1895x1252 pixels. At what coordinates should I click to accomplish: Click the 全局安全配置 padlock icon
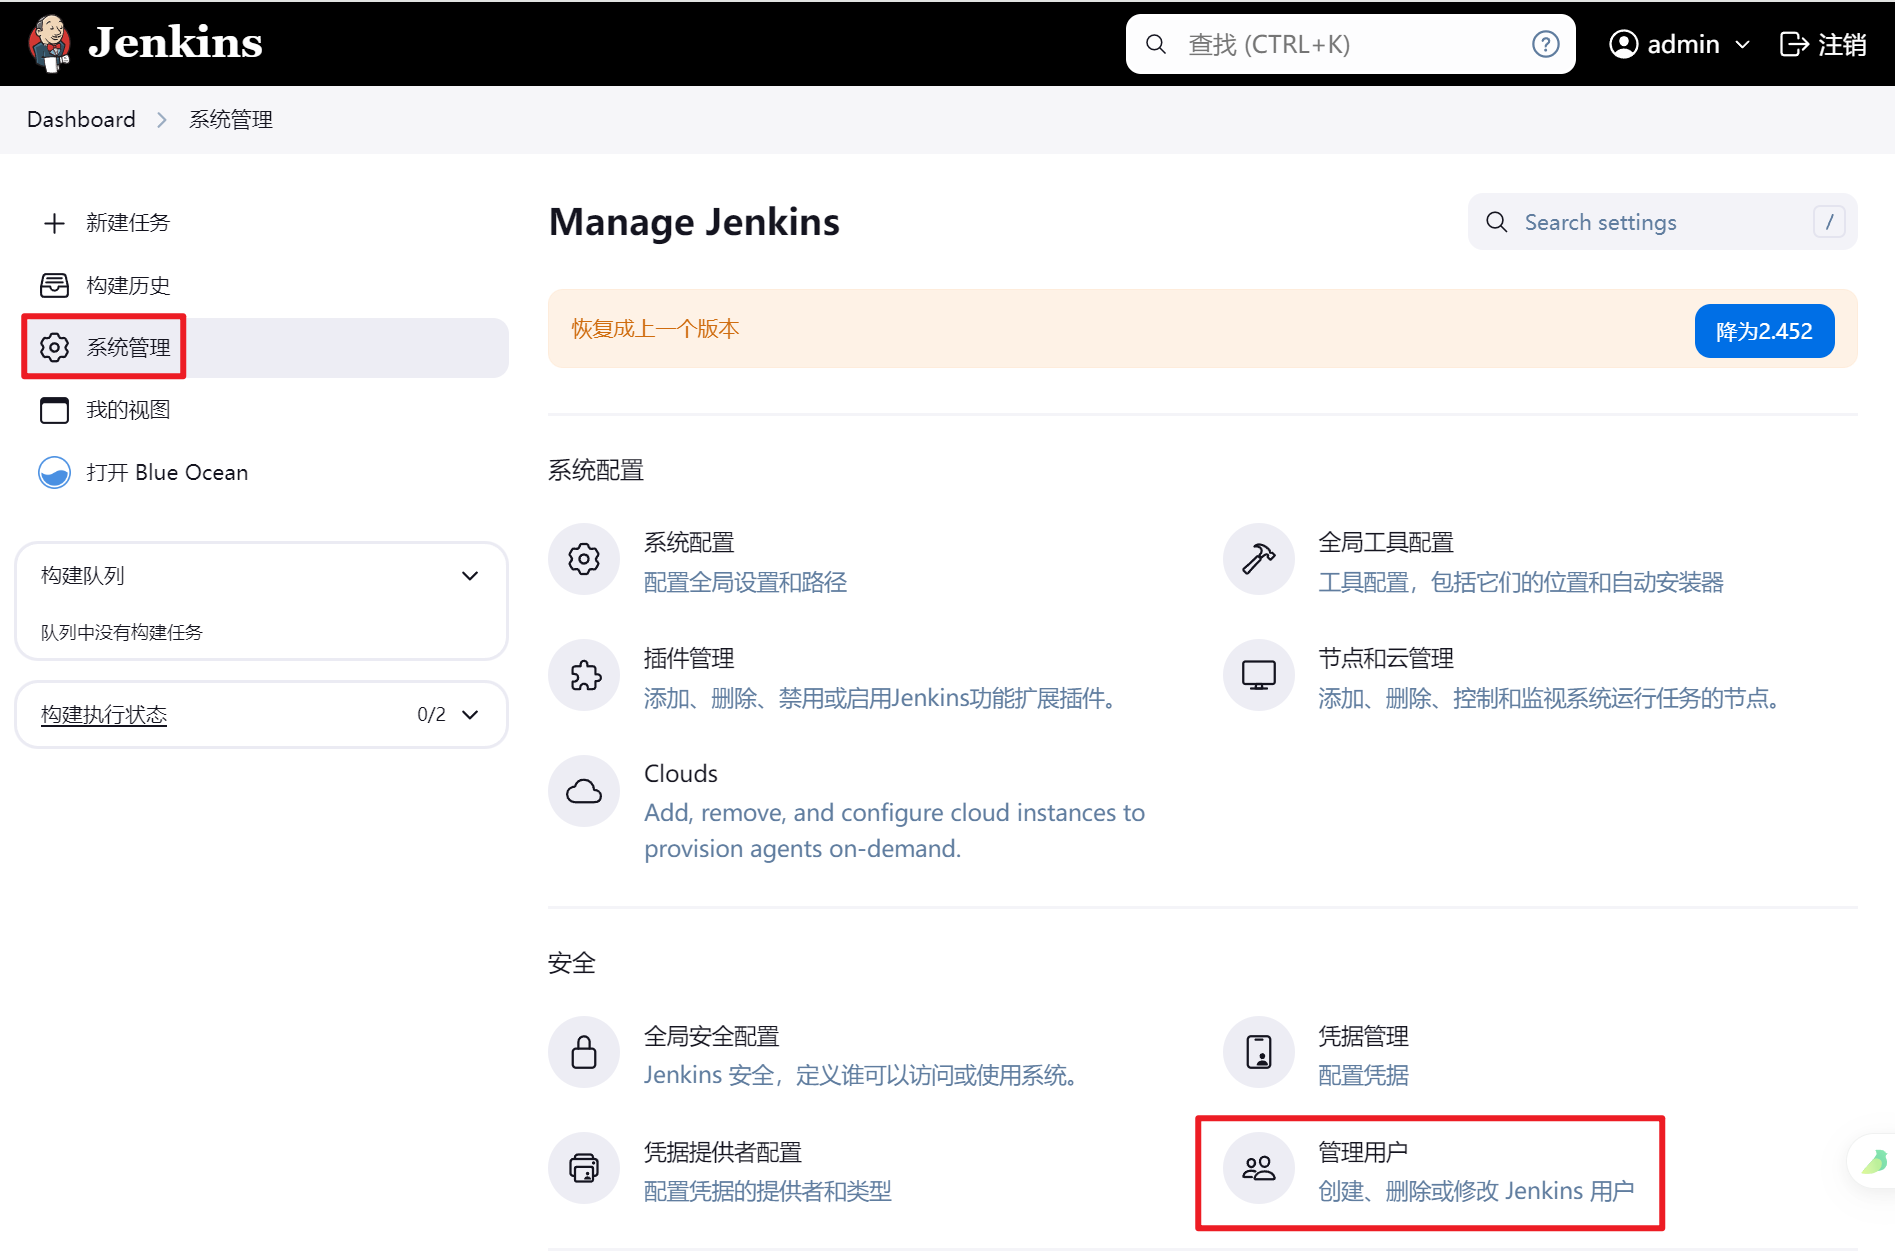pyautogui.click(x=584, y=1052)
